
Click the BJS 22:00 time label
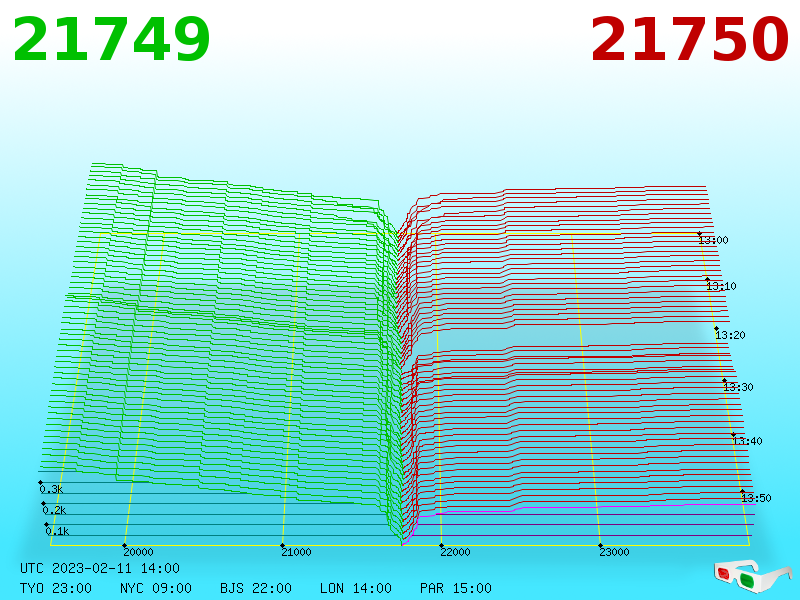click(256, 588)
